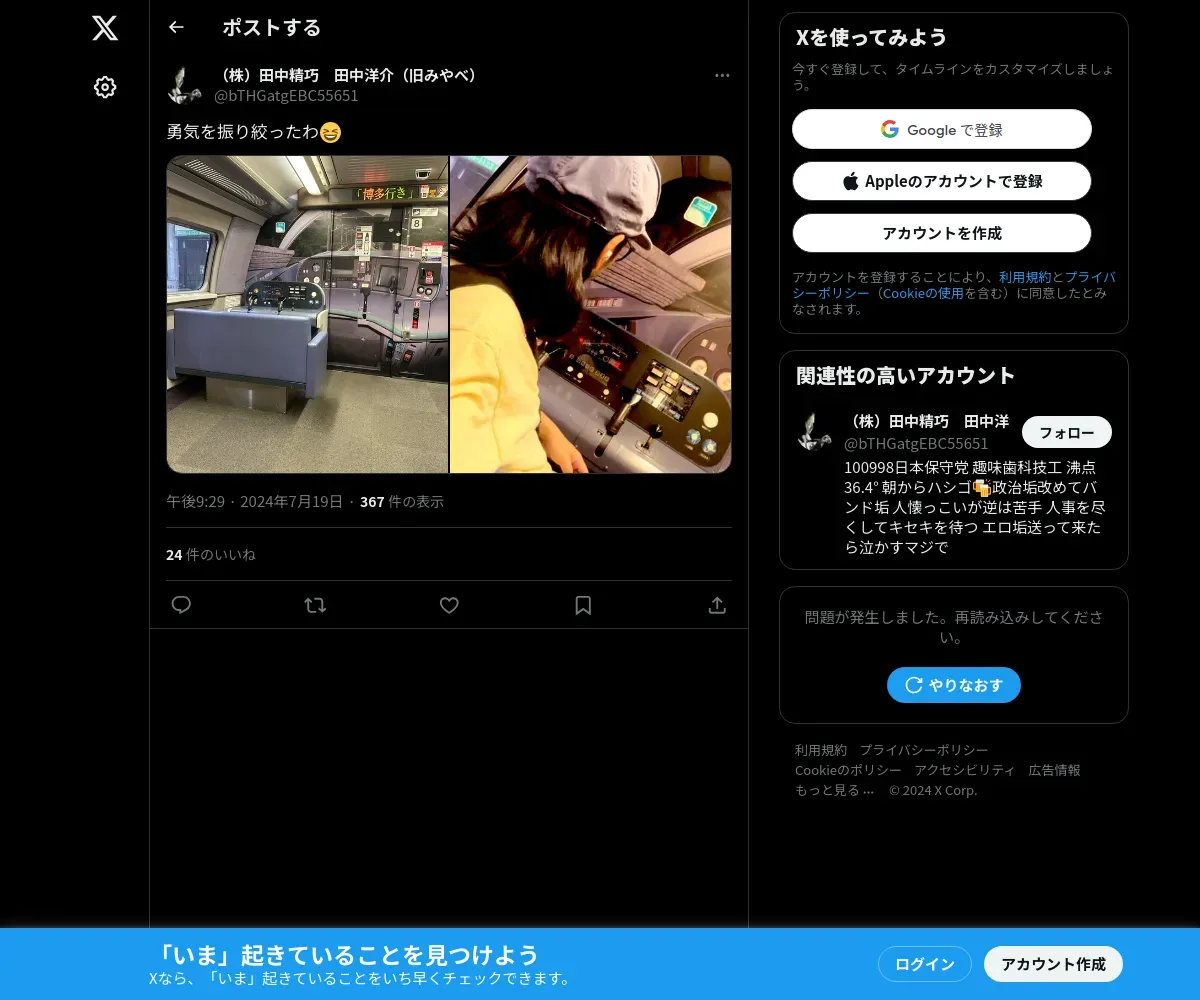Open 利用規約 link in signup panel
The height and width of the screenshot is (1000, 1200).
1025,277
